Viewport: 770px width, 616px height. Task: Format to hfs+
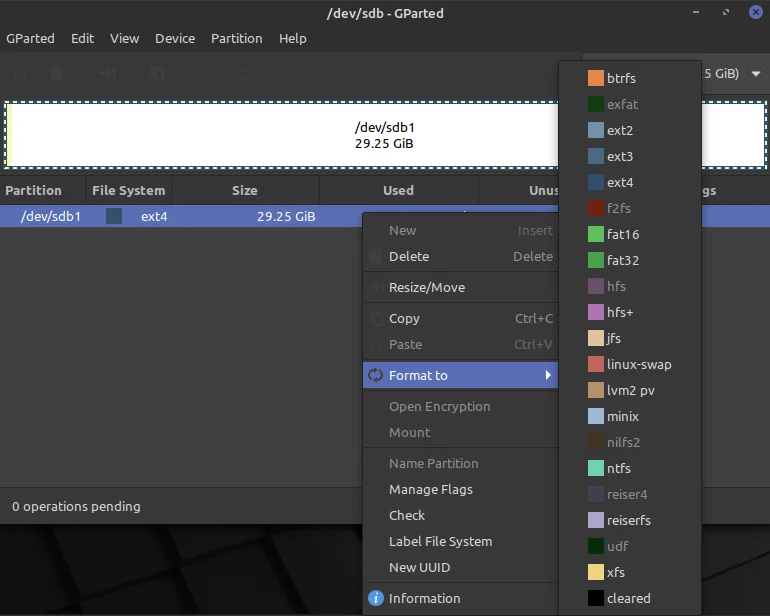[630, 312]
